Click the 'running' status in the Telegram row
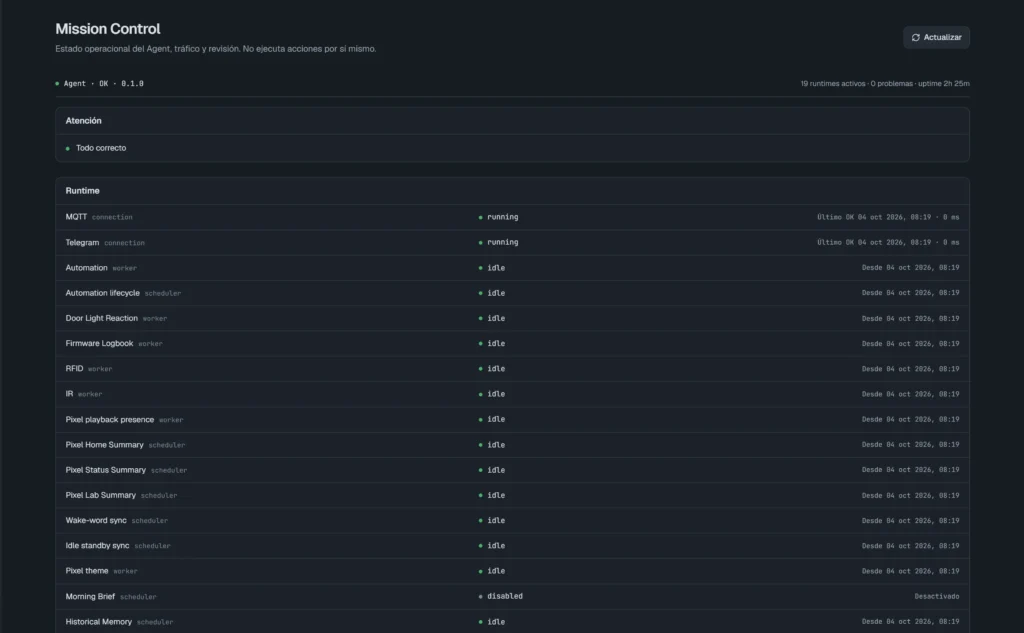 point(502,242)
